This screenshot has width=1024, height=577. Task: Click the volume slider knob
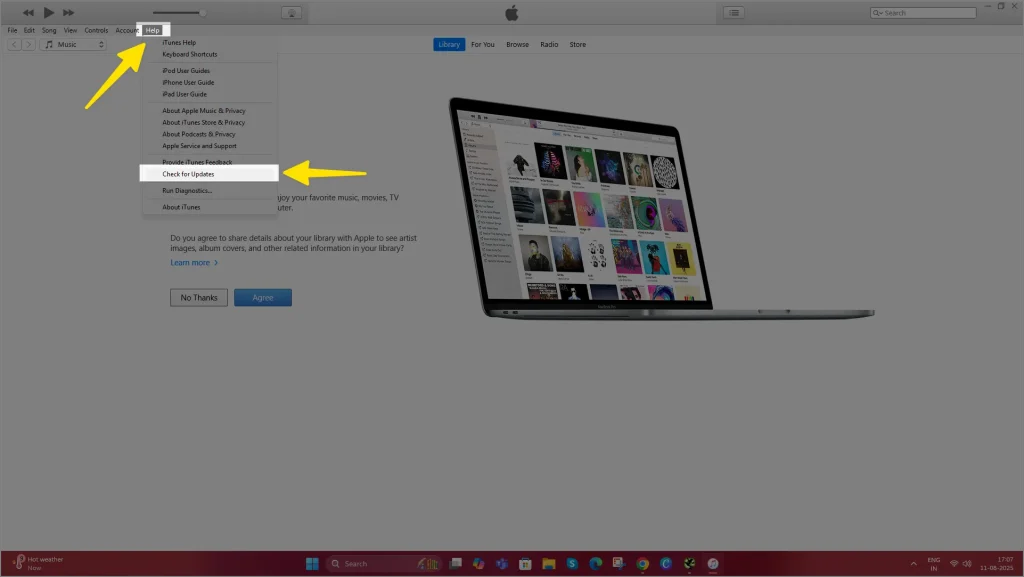coord(203,13)
